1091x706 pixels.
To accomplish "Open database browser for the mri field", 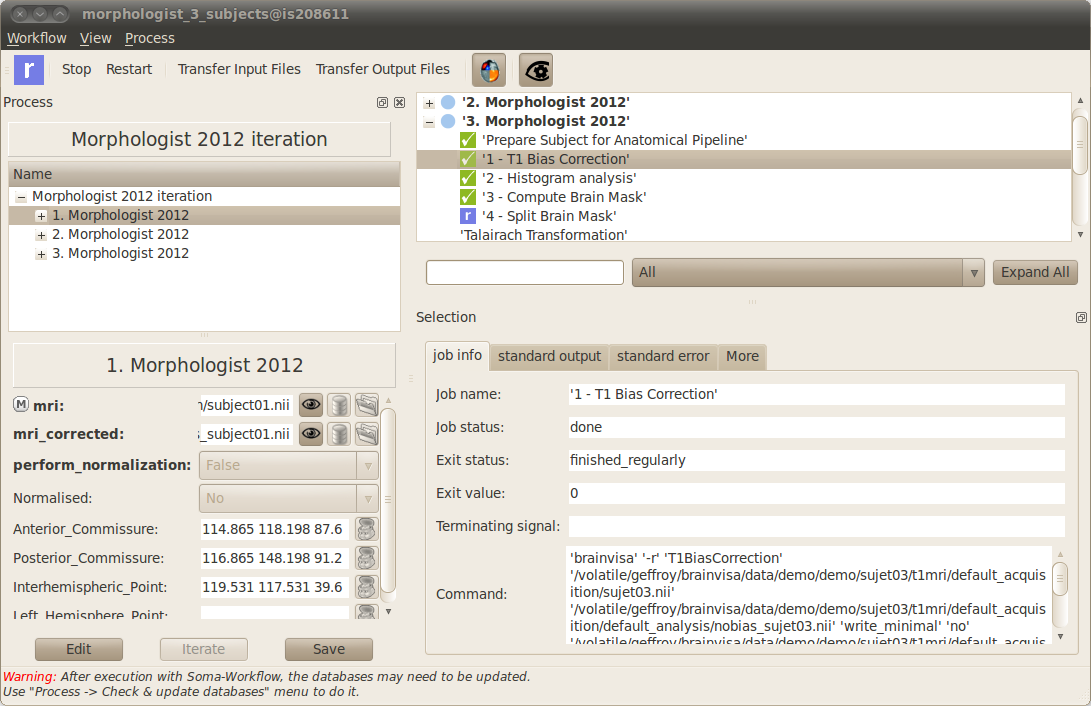I will [339, 406].
